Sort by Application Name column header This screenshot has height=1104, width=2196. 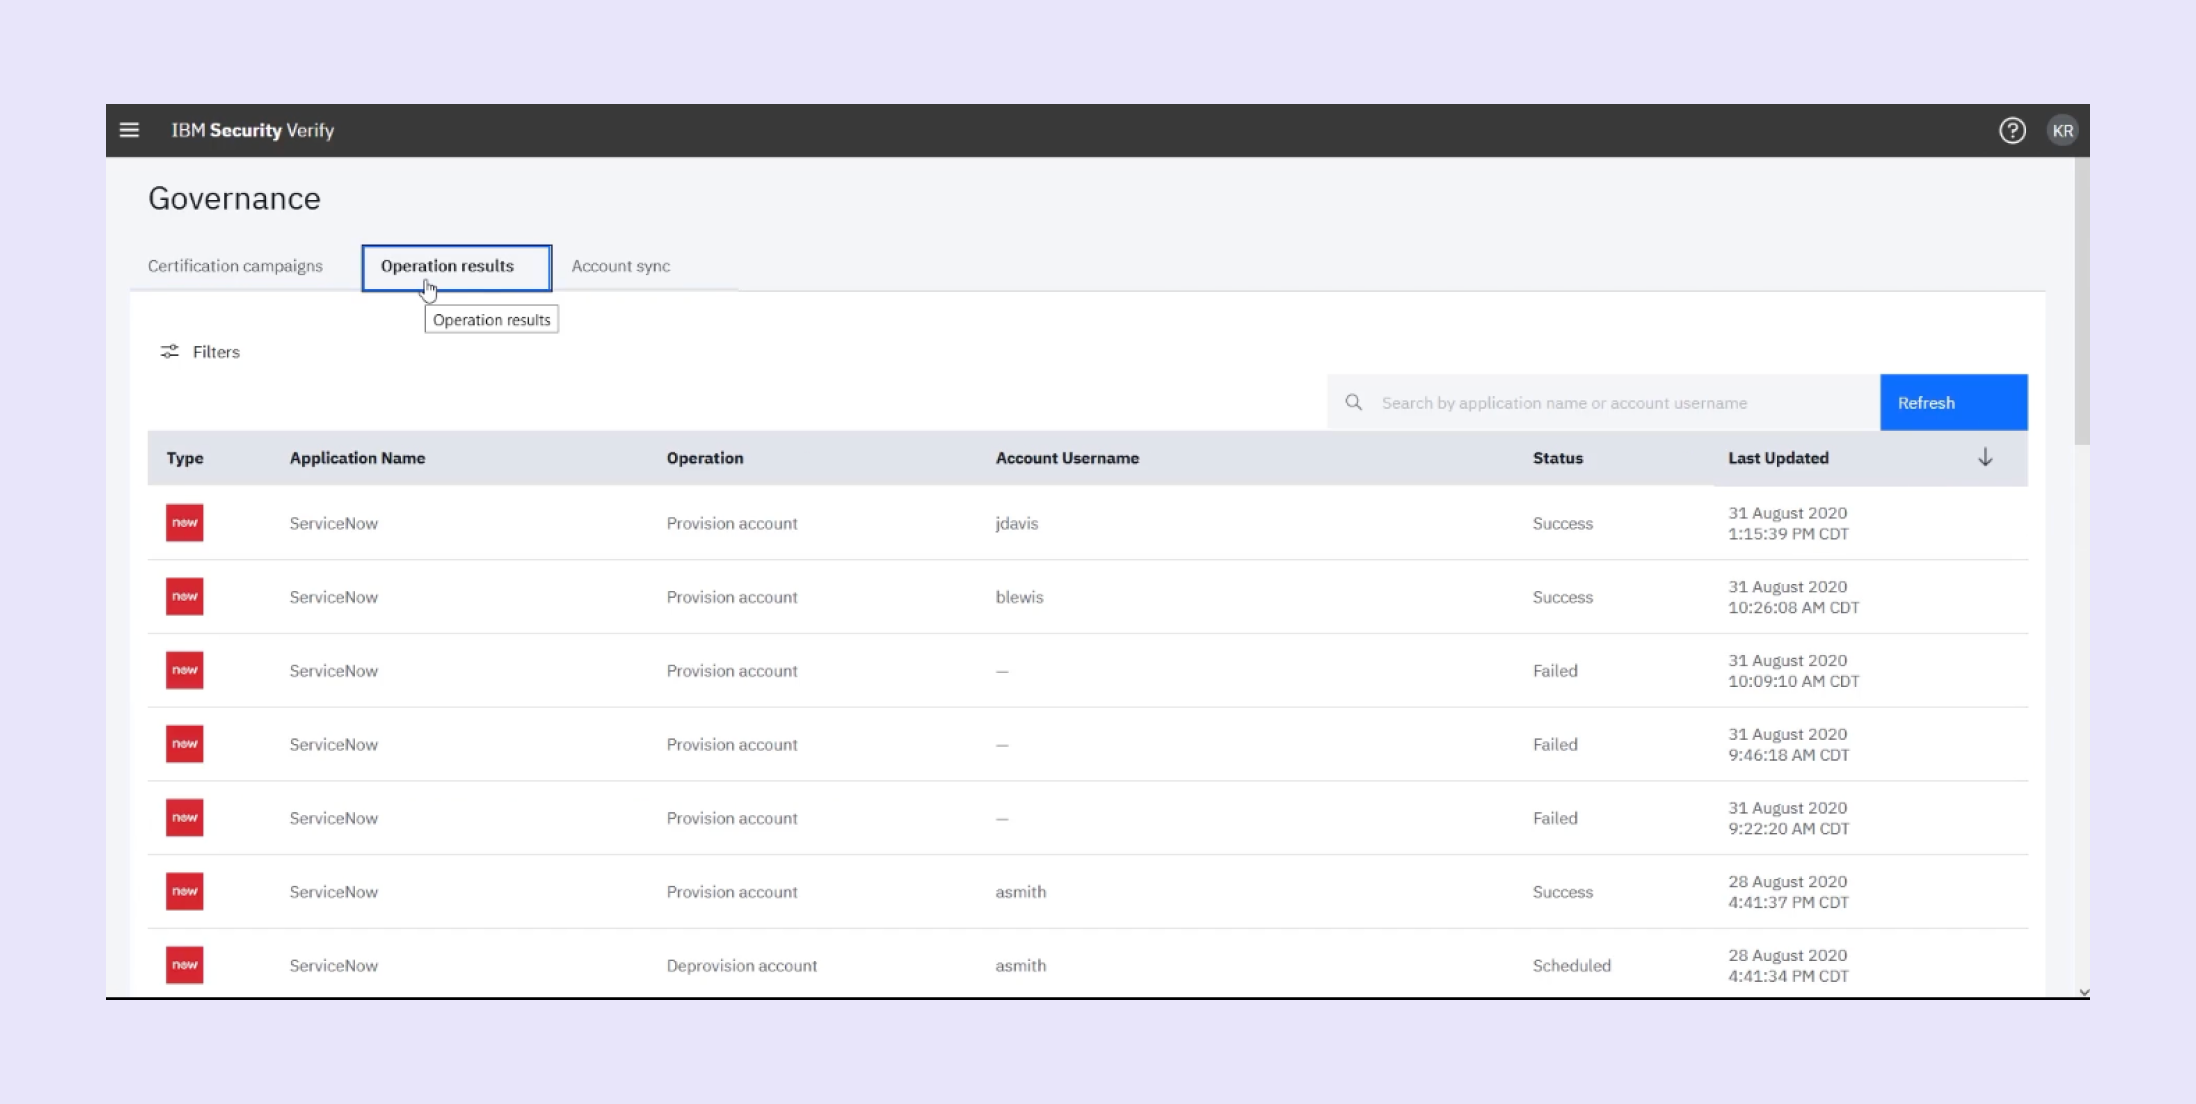tap(357, 458)
